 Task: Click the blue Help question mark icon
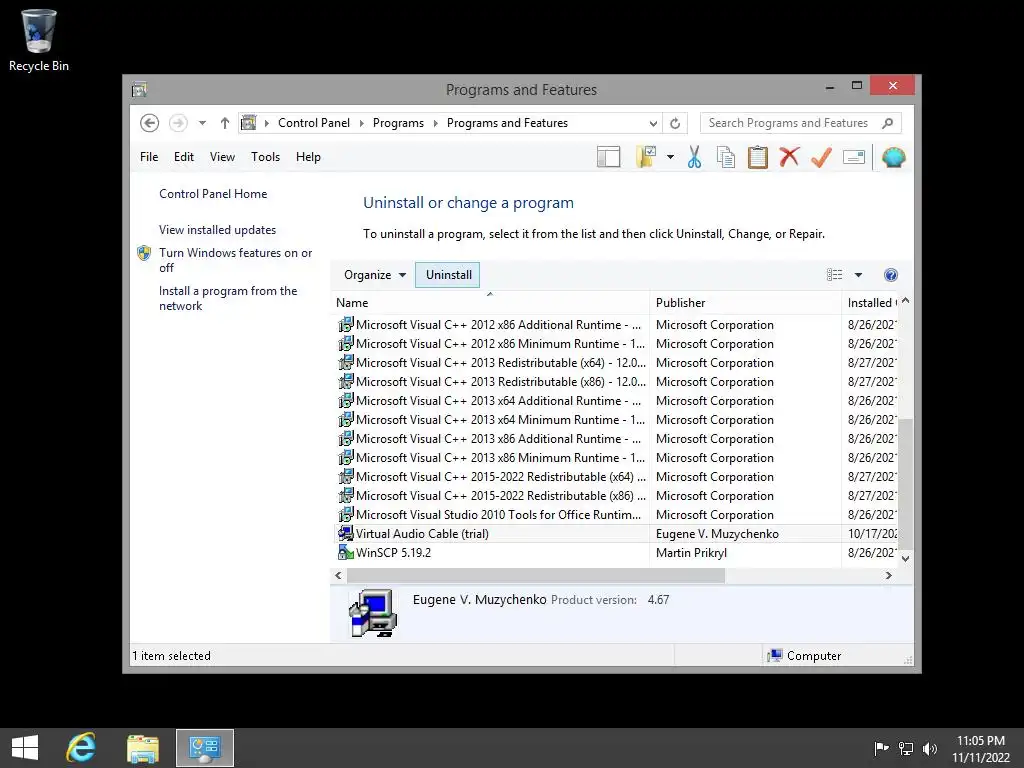tap(890, 275)
